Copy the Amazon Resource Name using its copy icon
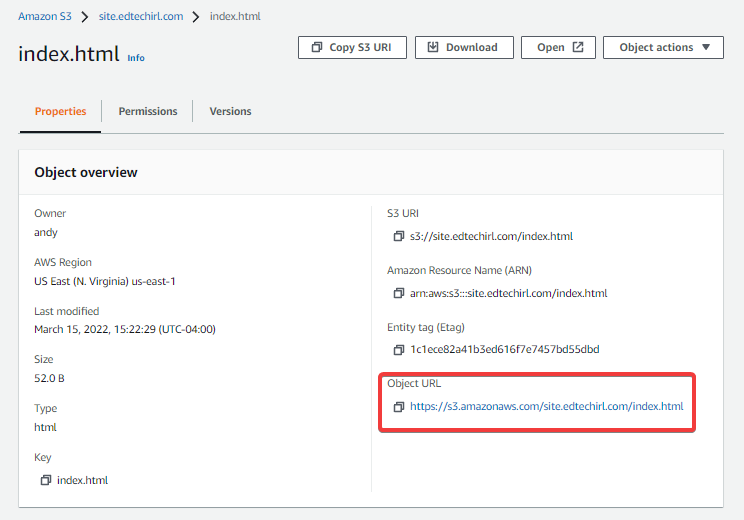Image resolution: width=744 pixels, height=520 pixels. click(x=399, y=293)
